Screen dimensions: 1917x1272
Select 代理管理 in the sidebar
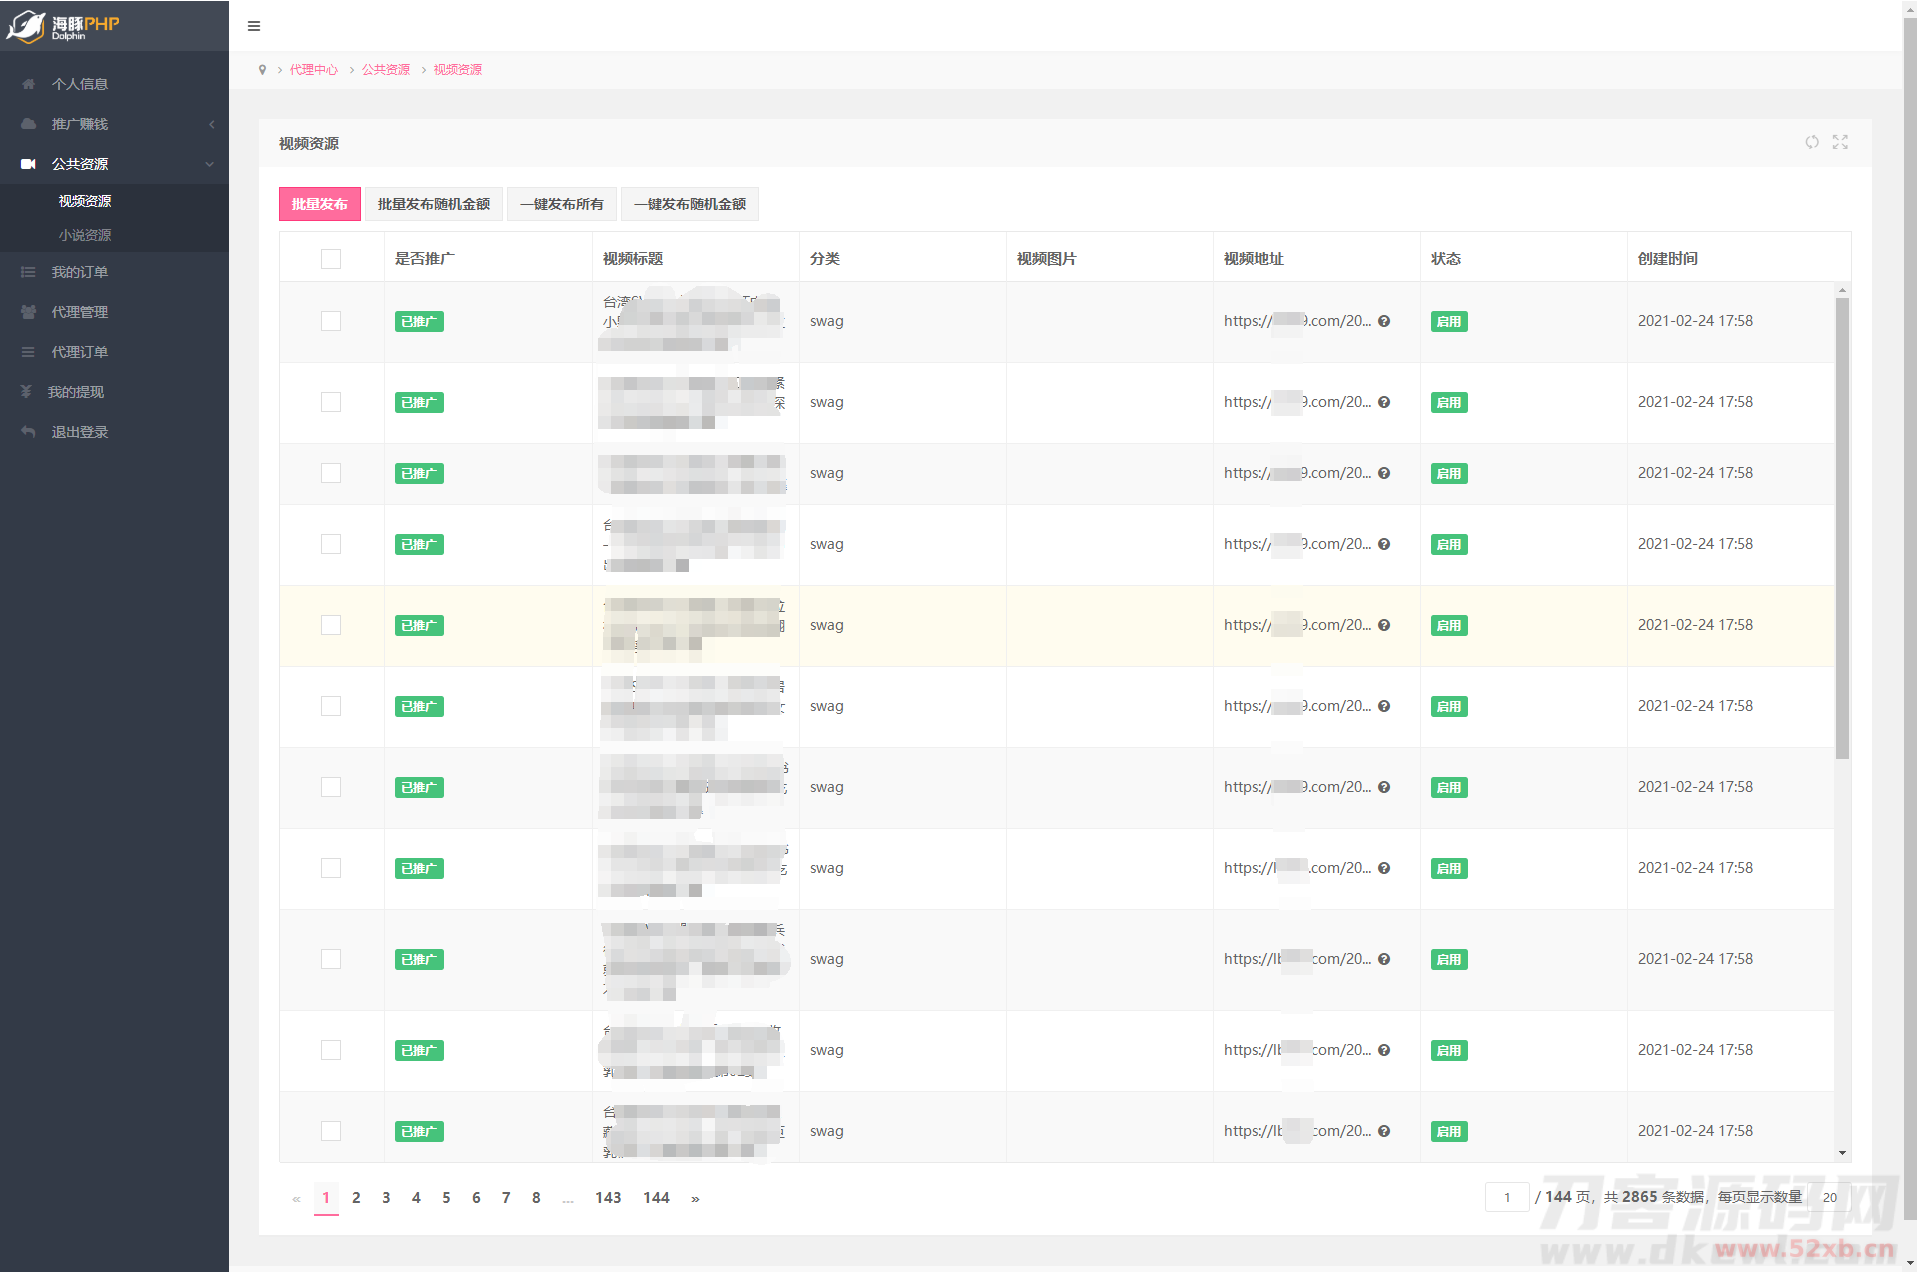[x=80, y=312]
